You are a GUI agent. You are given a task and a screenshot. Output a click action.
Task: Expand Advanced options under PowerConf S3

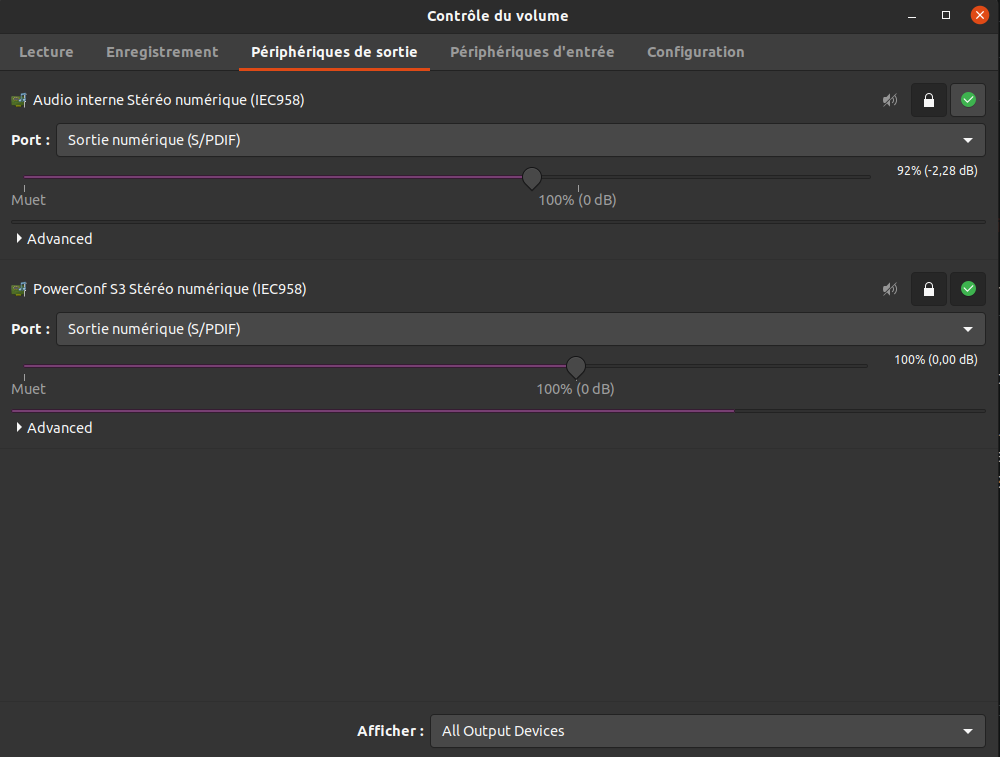55,428
